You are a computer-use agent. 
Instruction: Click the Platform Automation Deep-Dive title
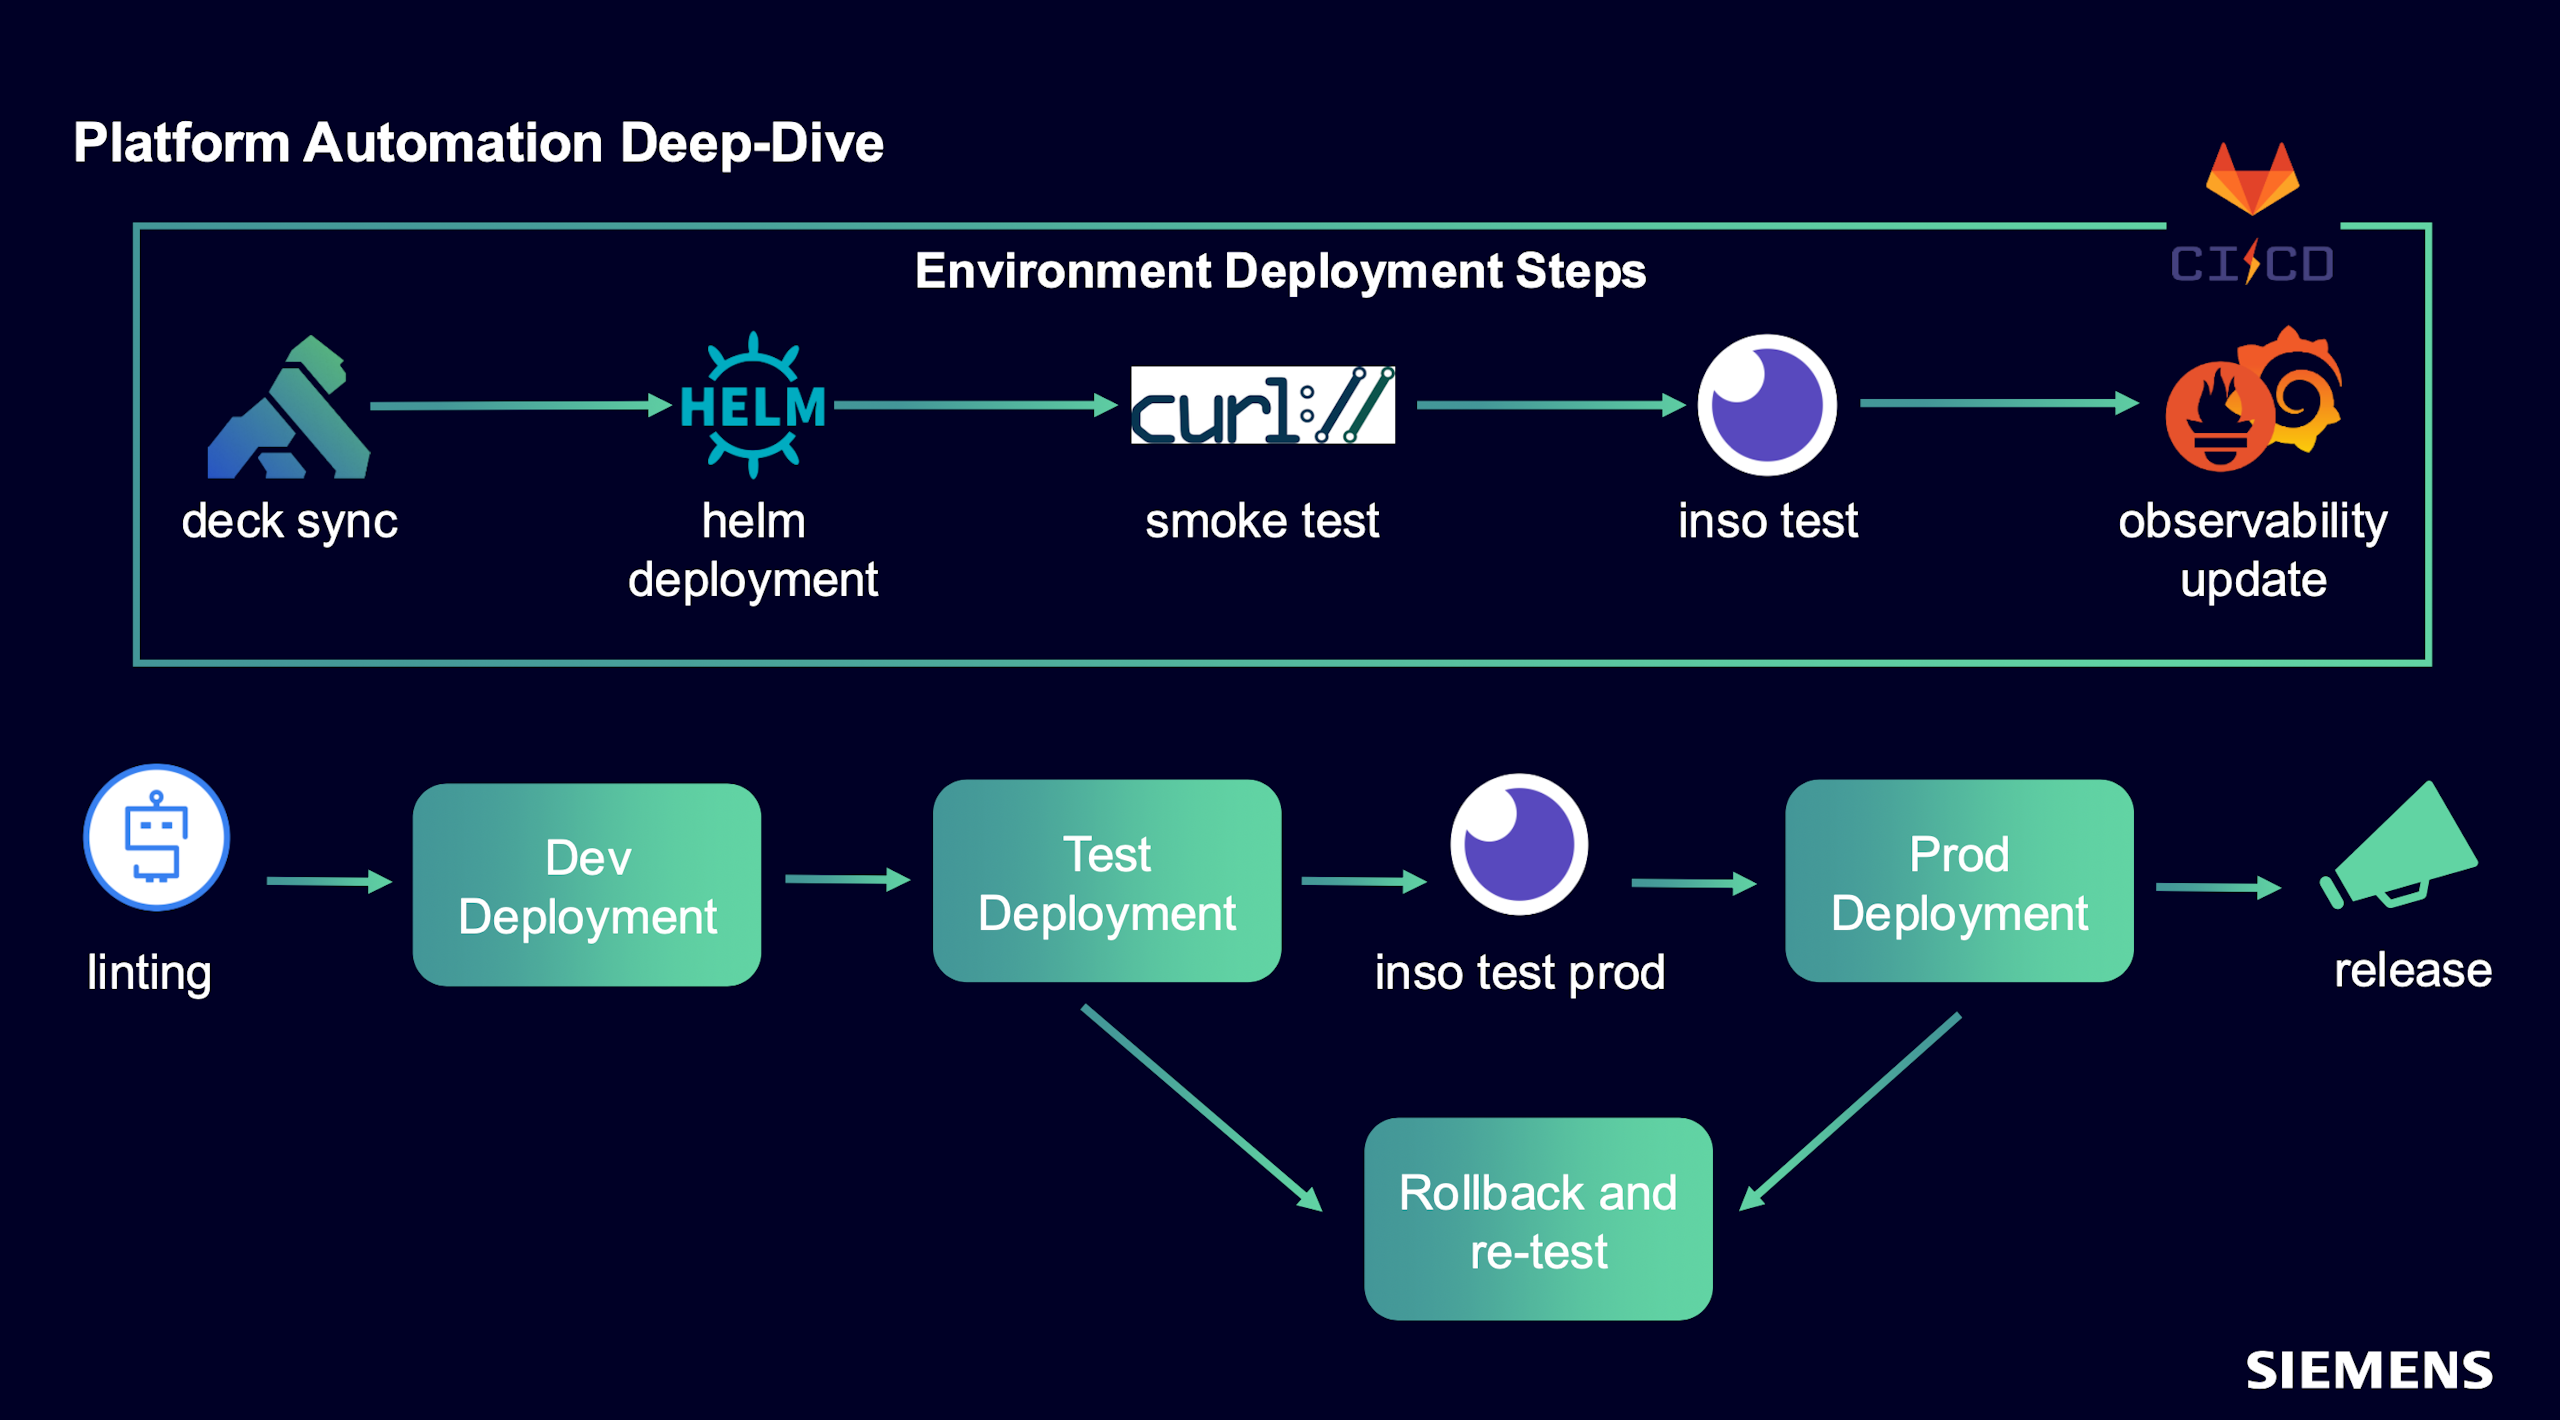(478, 143)
